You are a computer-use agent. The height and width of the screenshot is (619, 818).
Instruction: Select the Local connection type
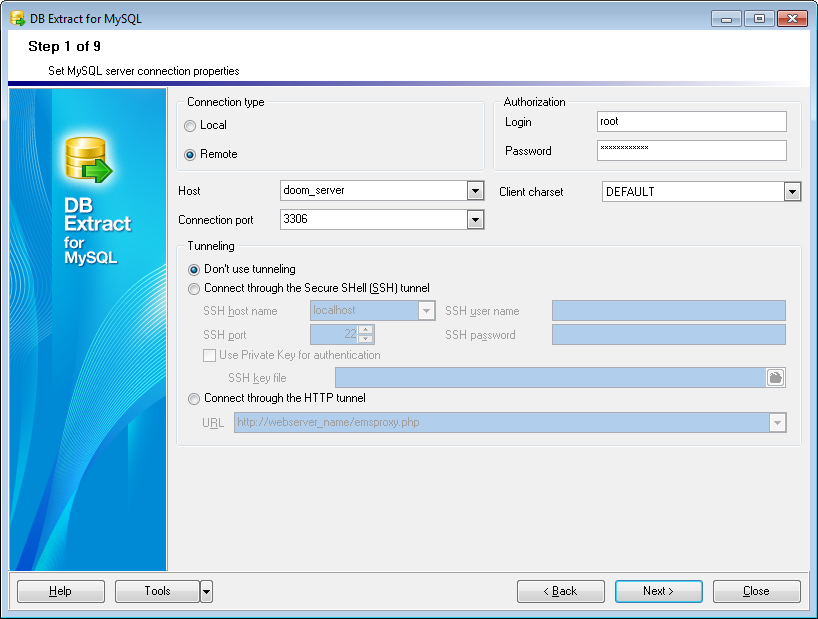(190, 126)
